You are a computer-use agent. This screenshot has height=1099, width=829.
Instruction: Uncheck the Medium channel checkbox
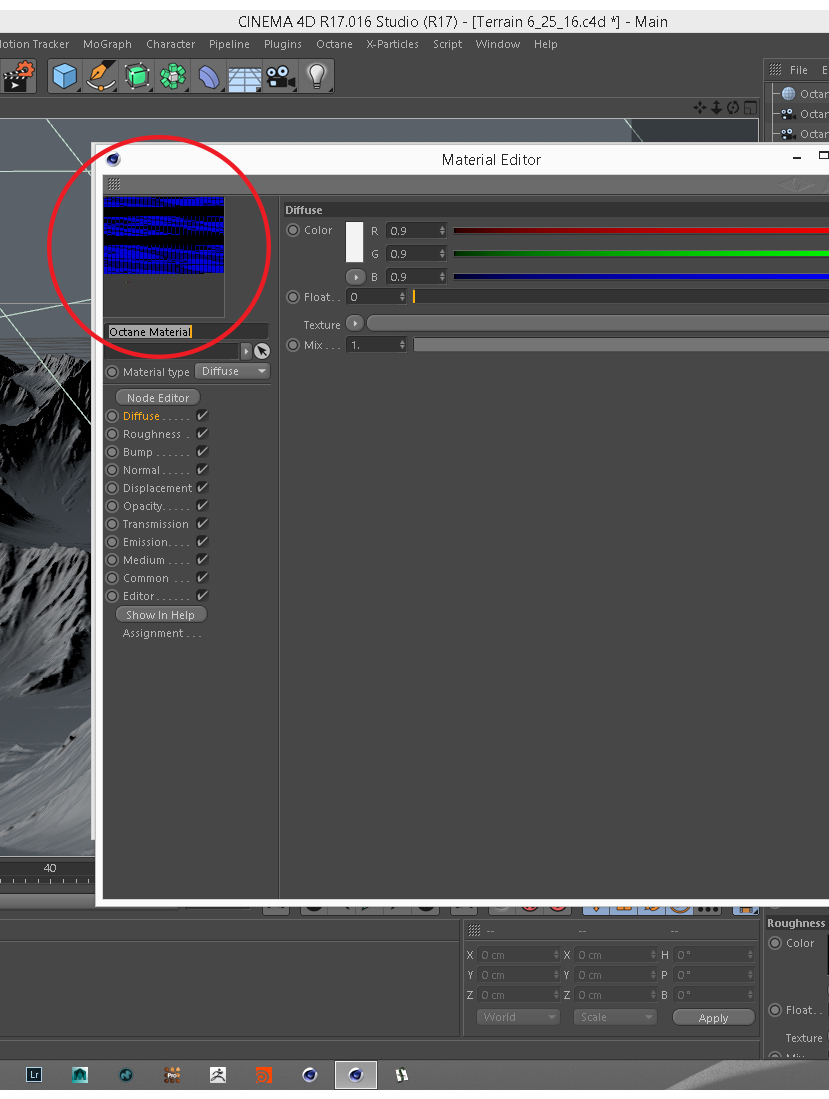pyautogui.click(x=203, y=559)
